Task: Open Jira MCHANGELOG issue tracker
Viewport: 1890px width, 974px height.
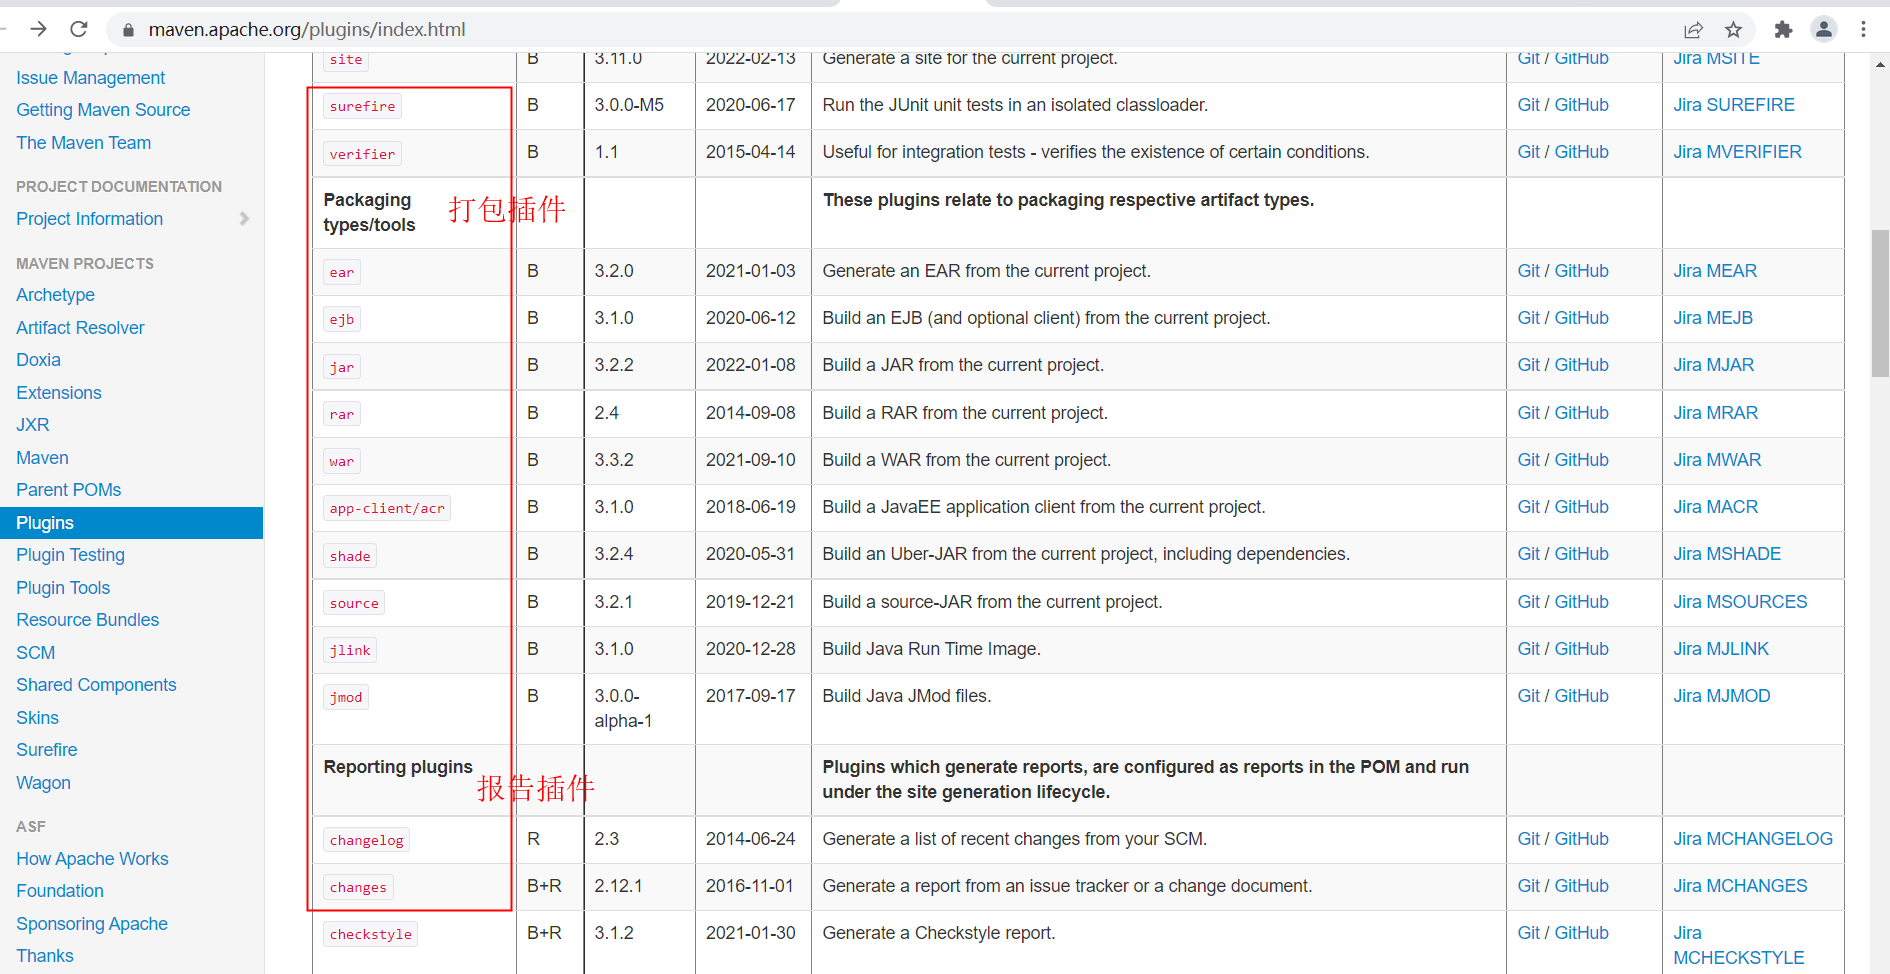Action: (1753, 839)
